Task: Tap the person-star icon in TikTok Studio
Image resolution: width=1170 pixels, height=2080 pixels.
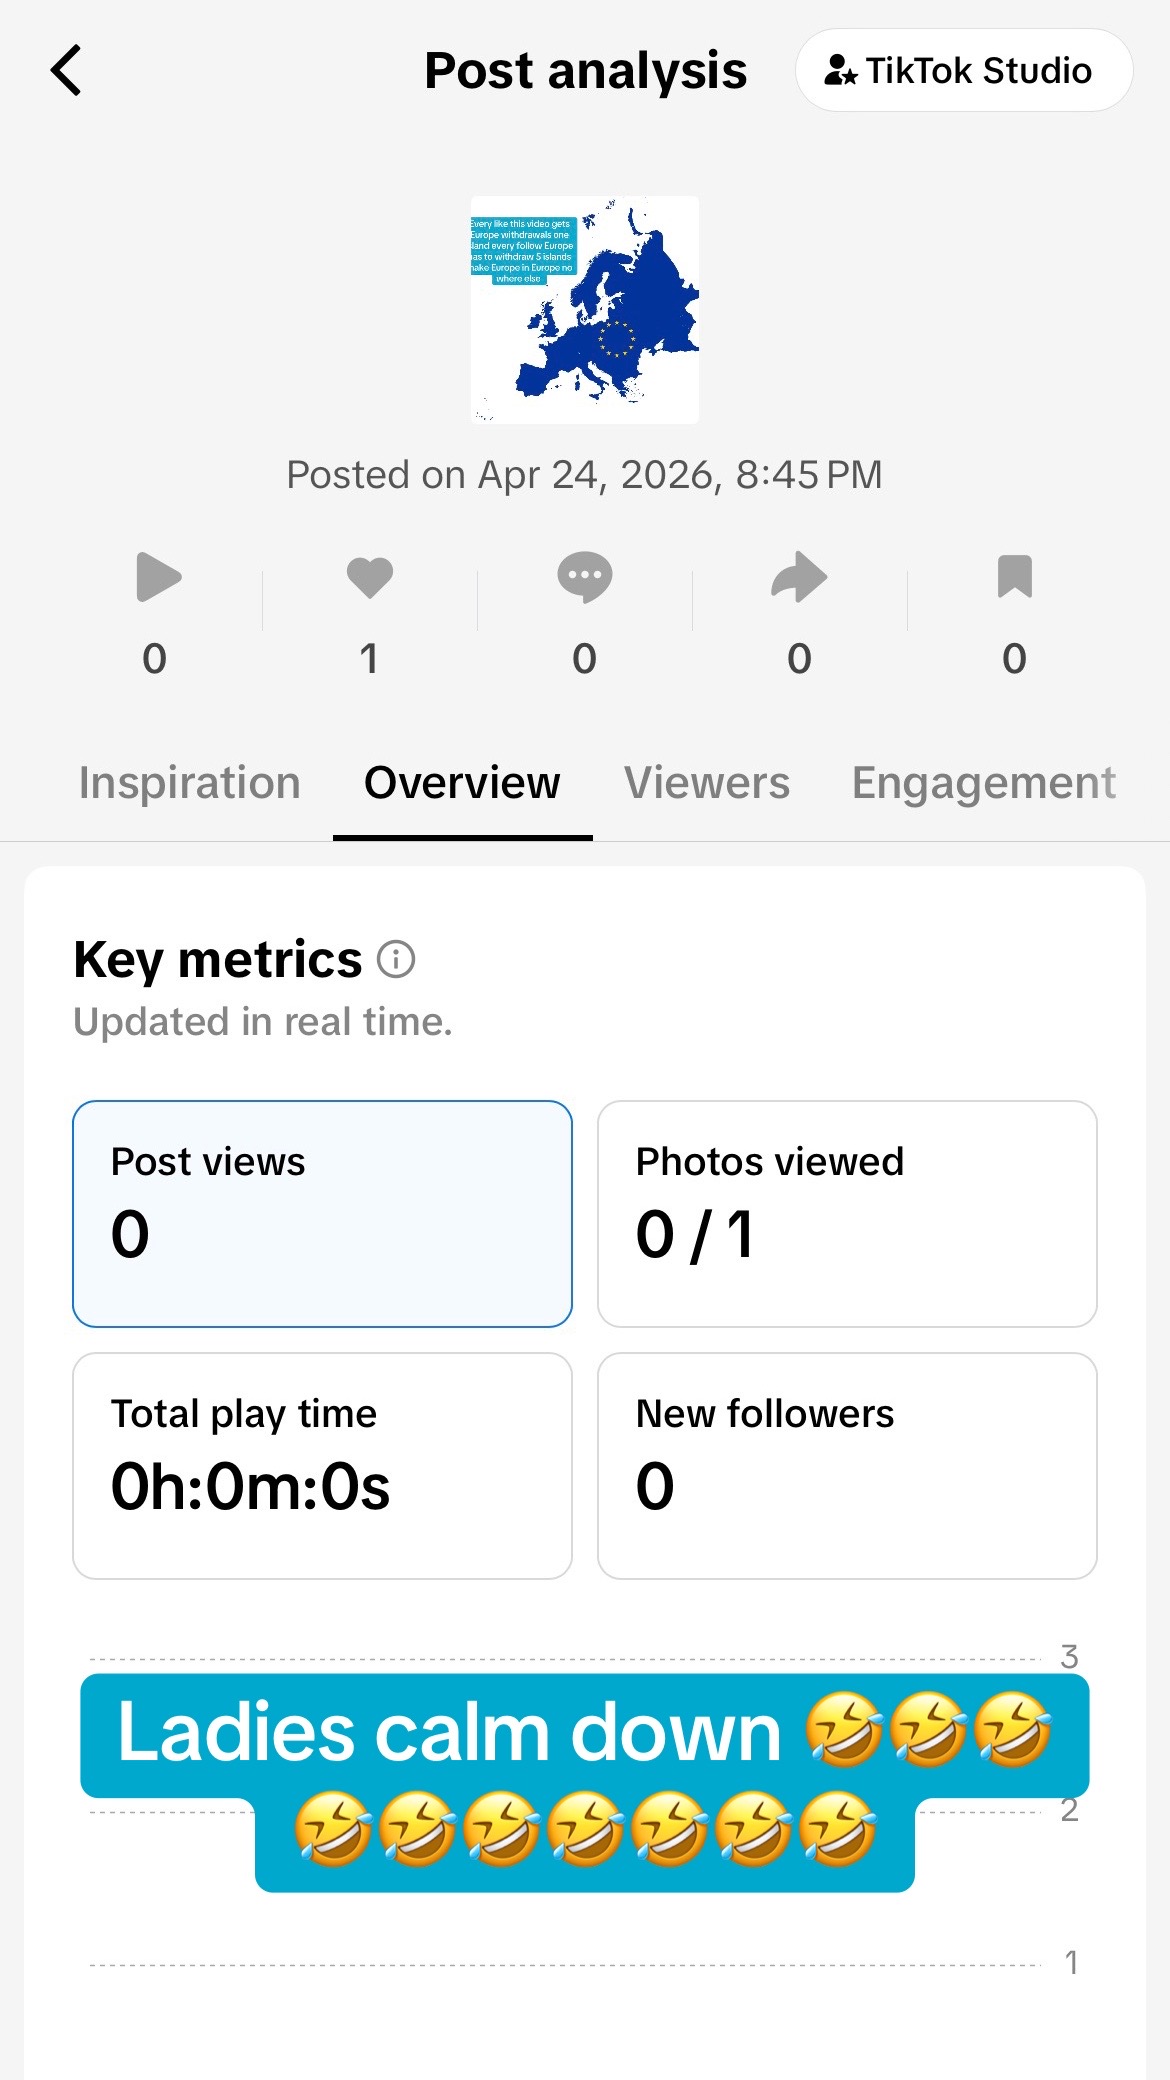Action: point(840,71)
